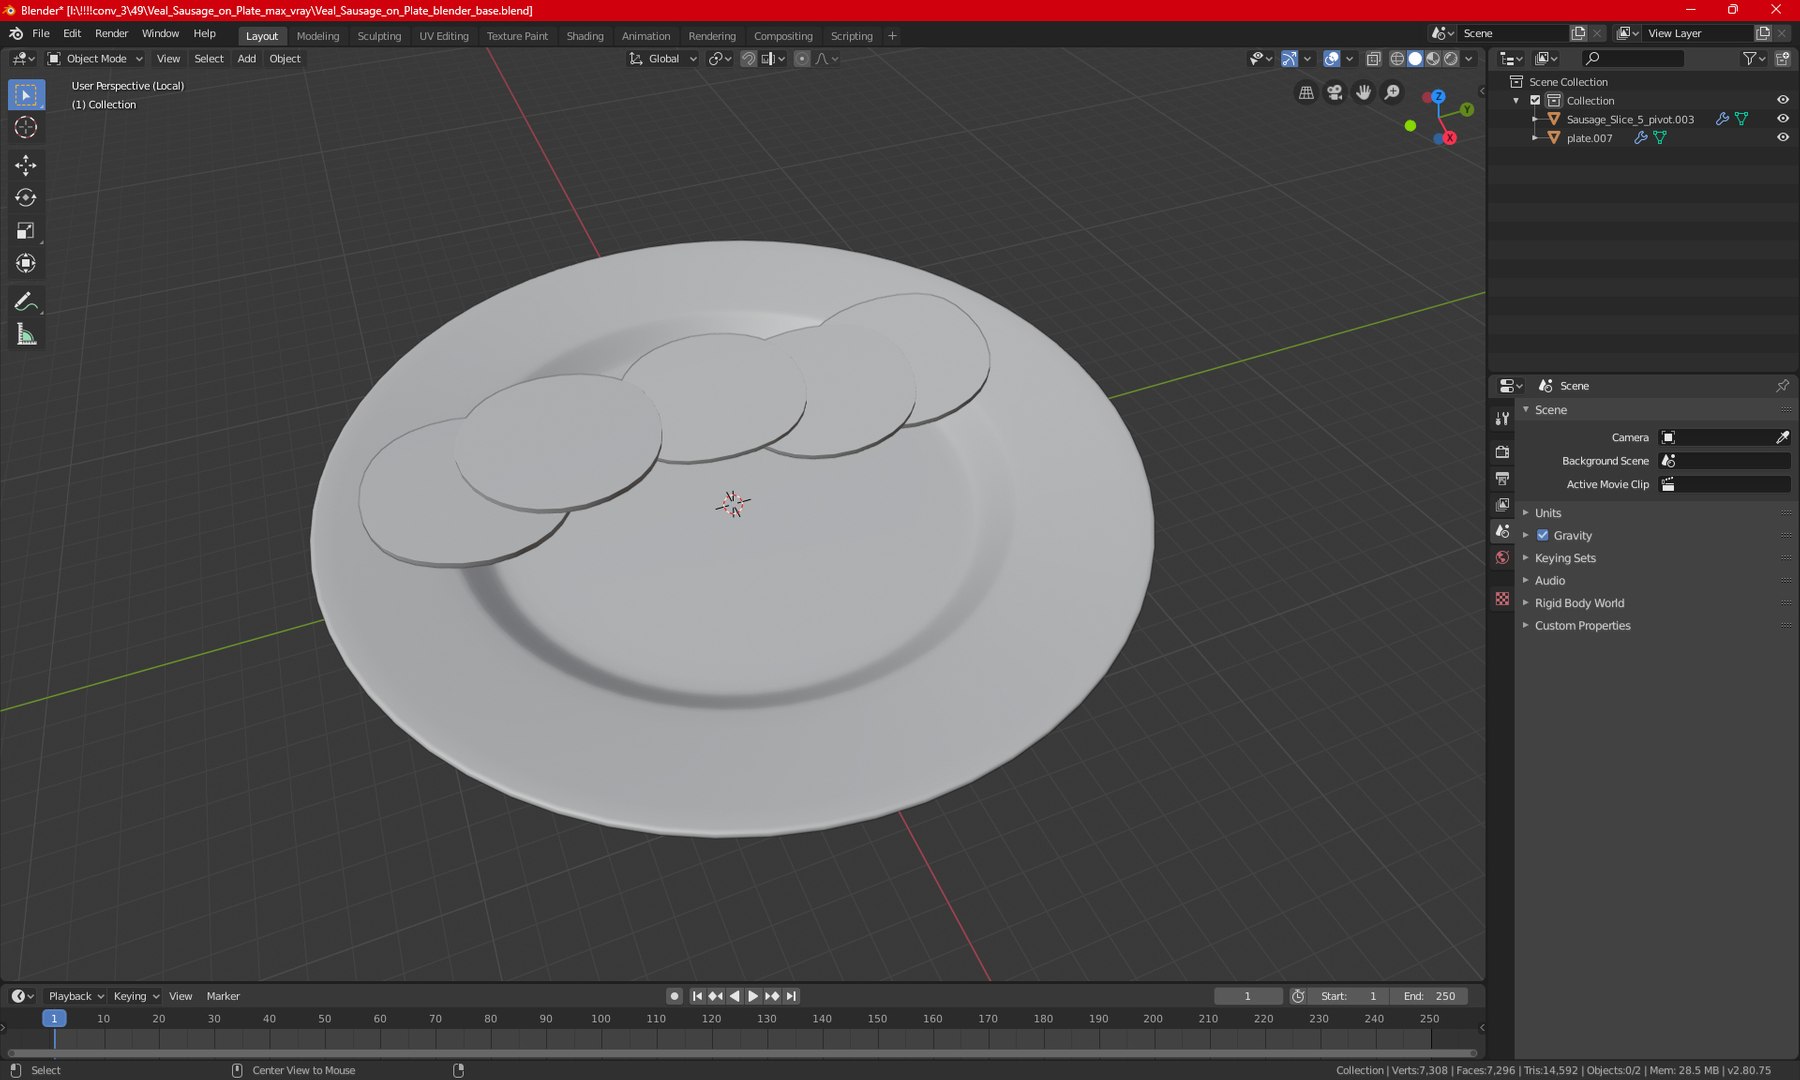
Task: Open the Output properties tab
Action: (1502, 478)
